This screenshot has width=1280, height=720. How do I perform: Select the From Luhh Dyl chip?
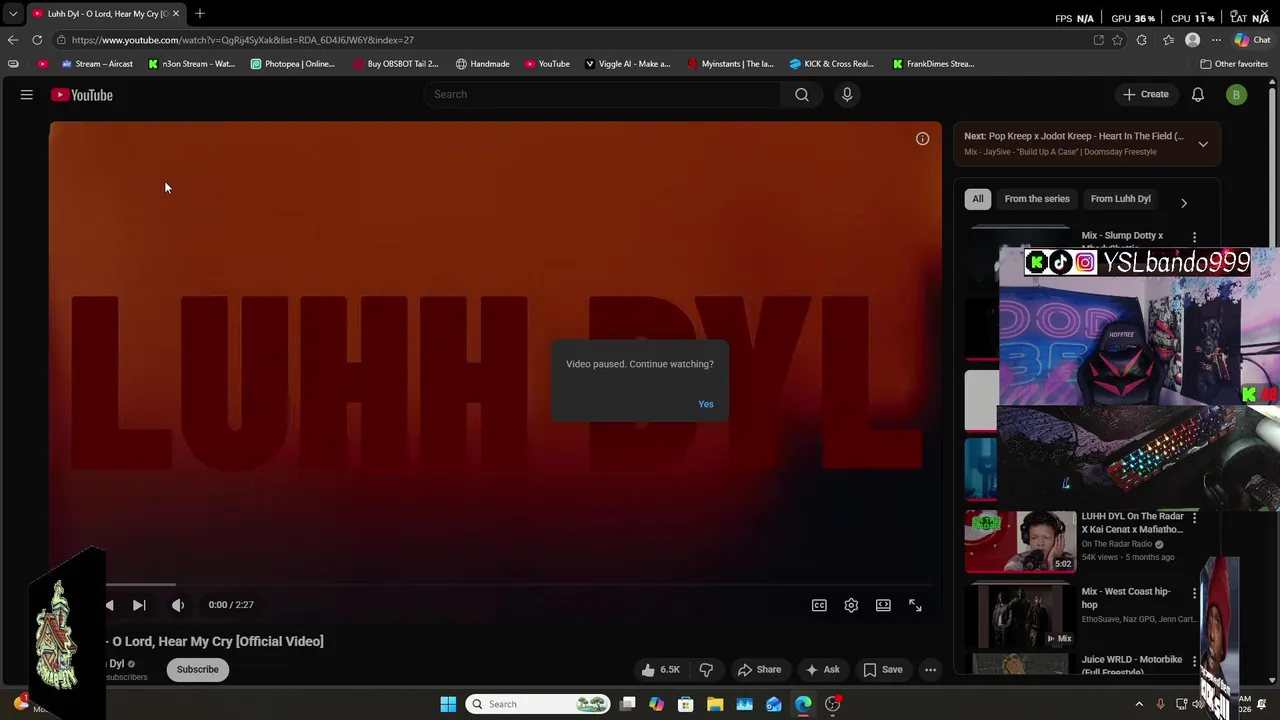[1121, 199]
